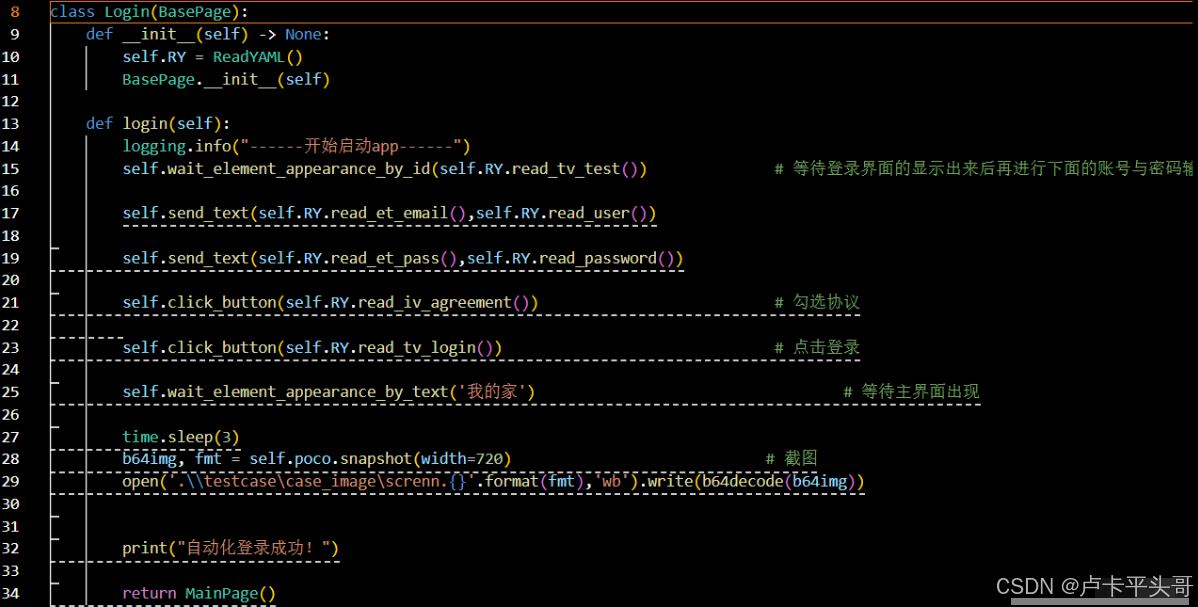Click the "time.sleep(3)" statement
Viewport: 1198px width, 607px height.
coord(181,437)
